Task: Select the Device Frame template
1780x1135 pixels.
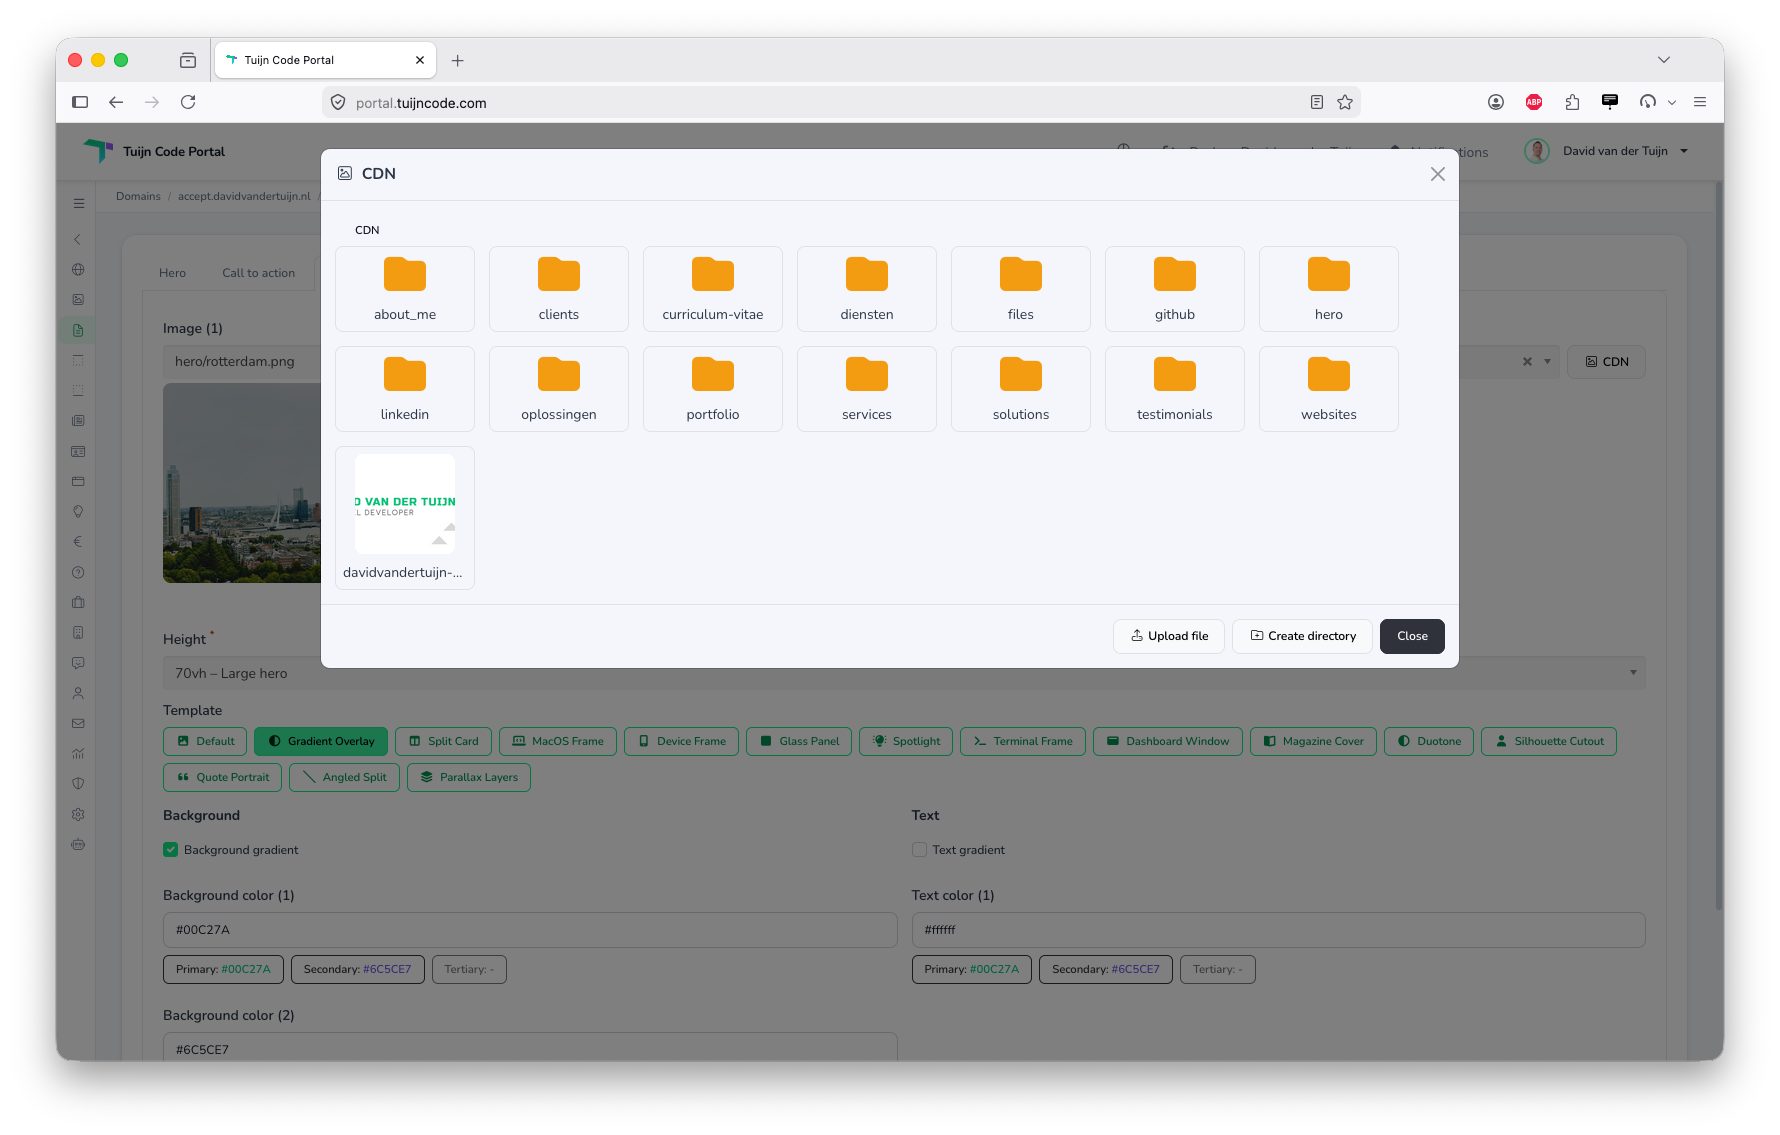Action: pos(682,741)
